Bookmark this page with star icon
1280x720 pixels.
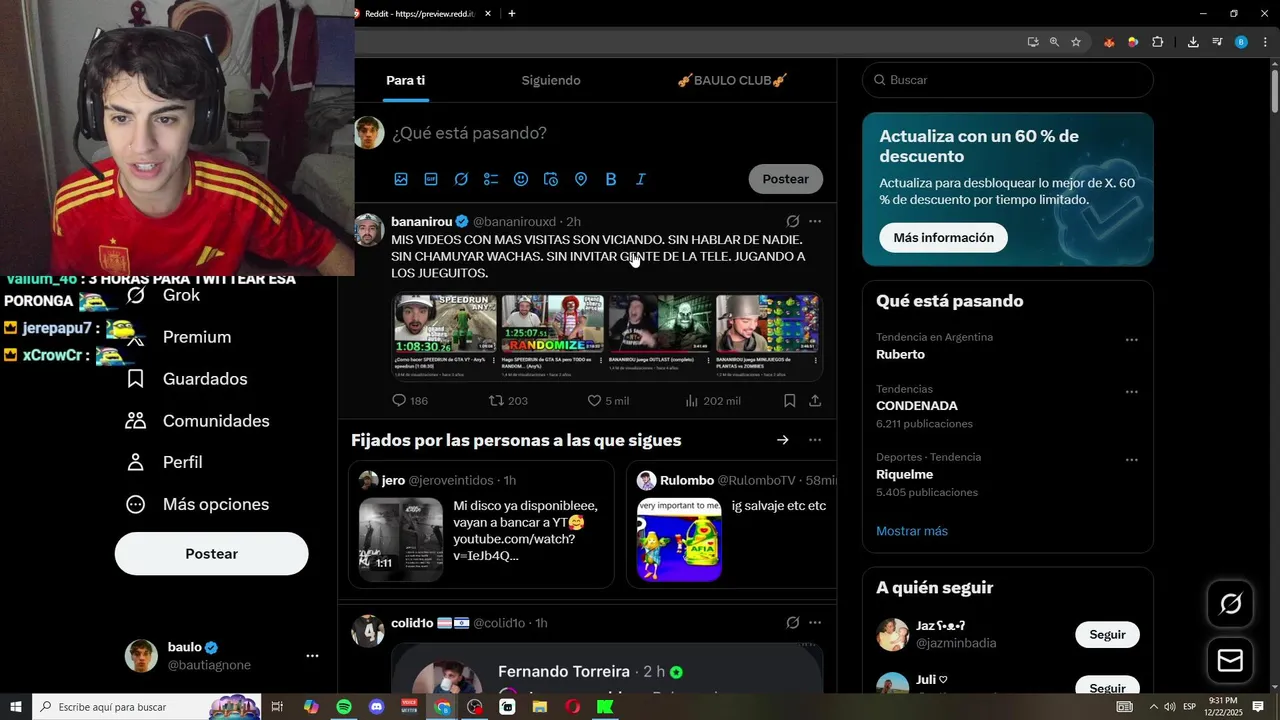[x=1076, y=42]
